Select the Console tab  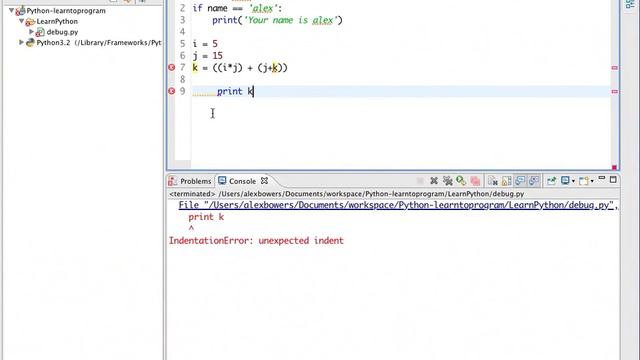tap(242, 181)
